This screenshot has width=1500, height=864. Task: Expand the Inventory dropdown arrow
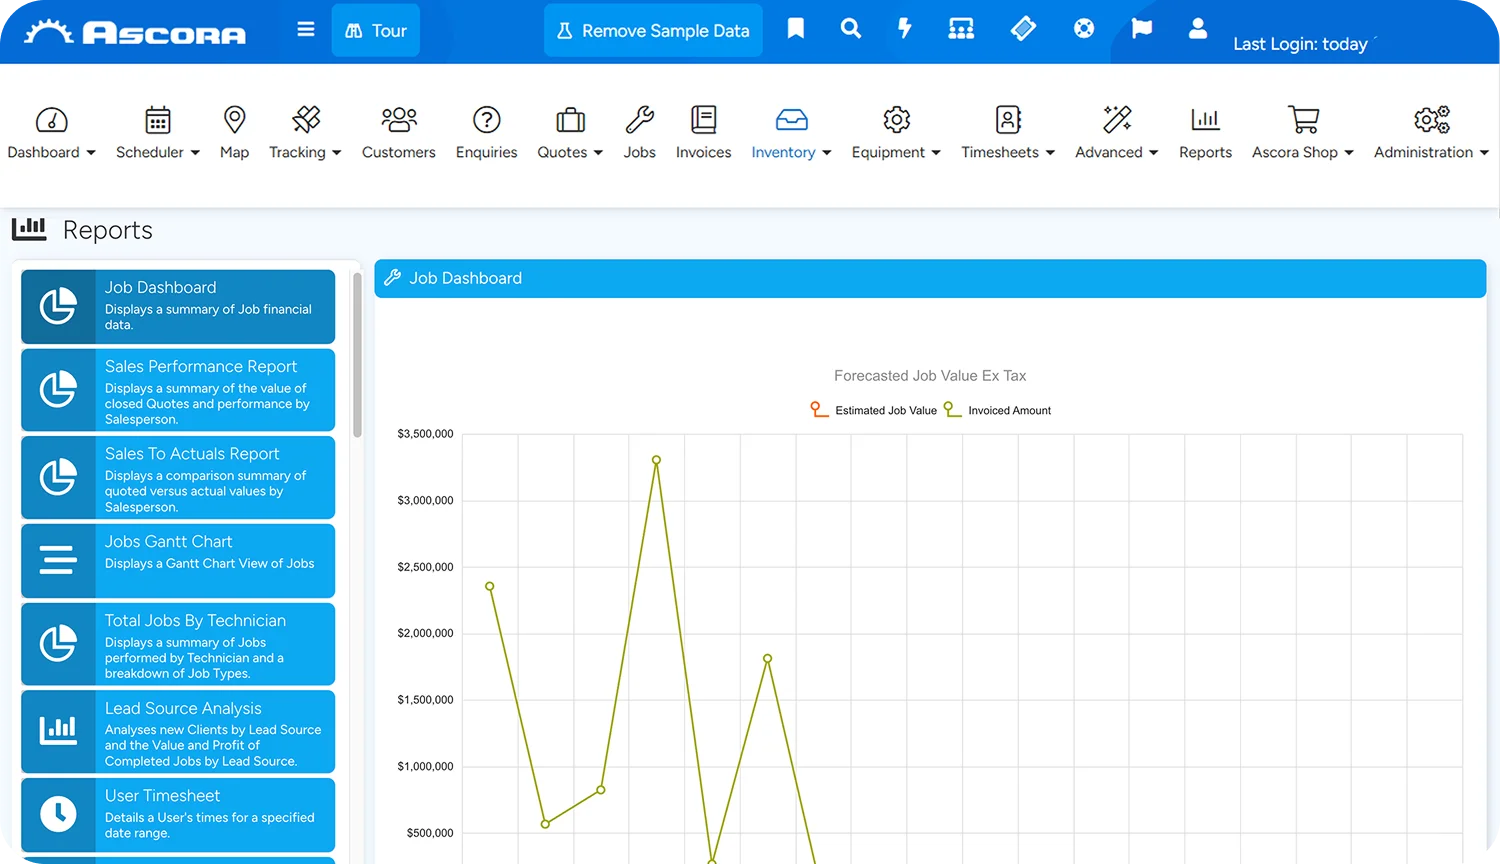(827, 153)
